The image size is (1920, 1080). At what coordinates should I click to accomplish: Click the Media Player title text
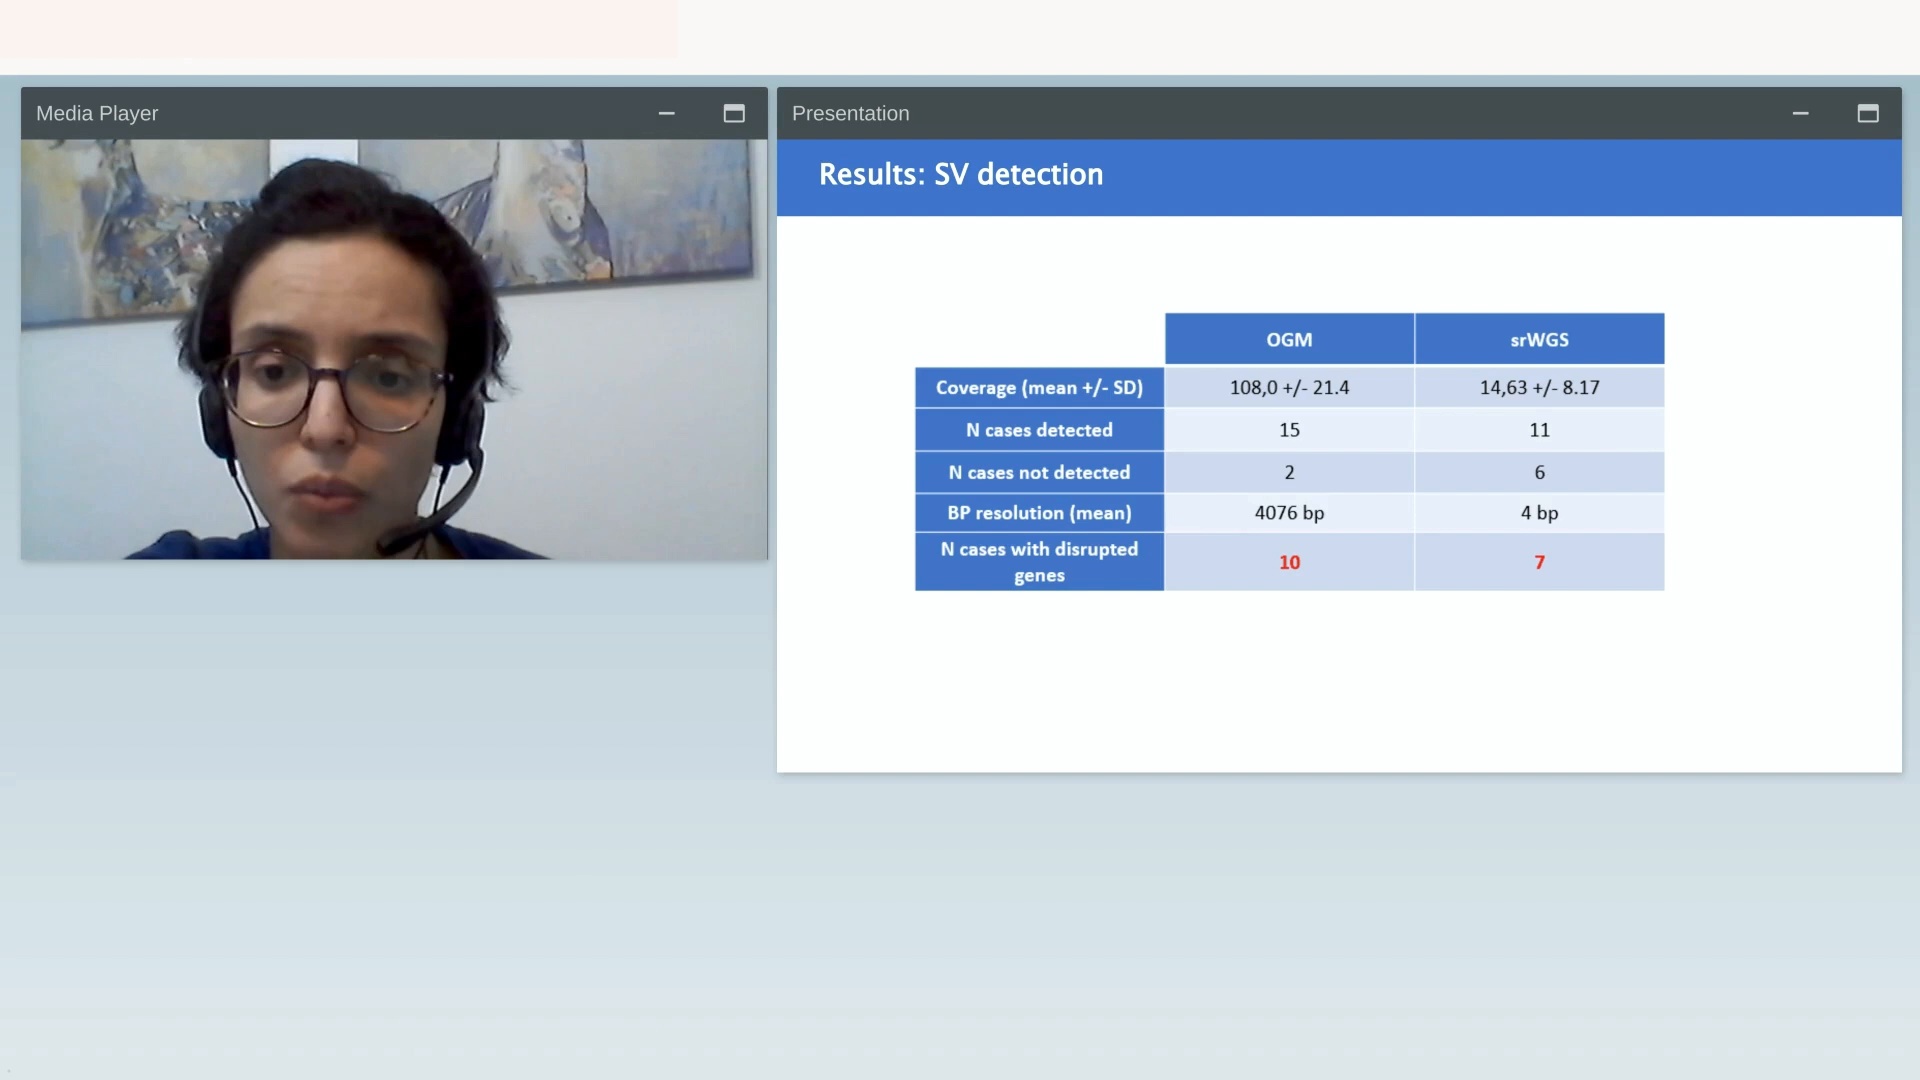coord(97,114)
